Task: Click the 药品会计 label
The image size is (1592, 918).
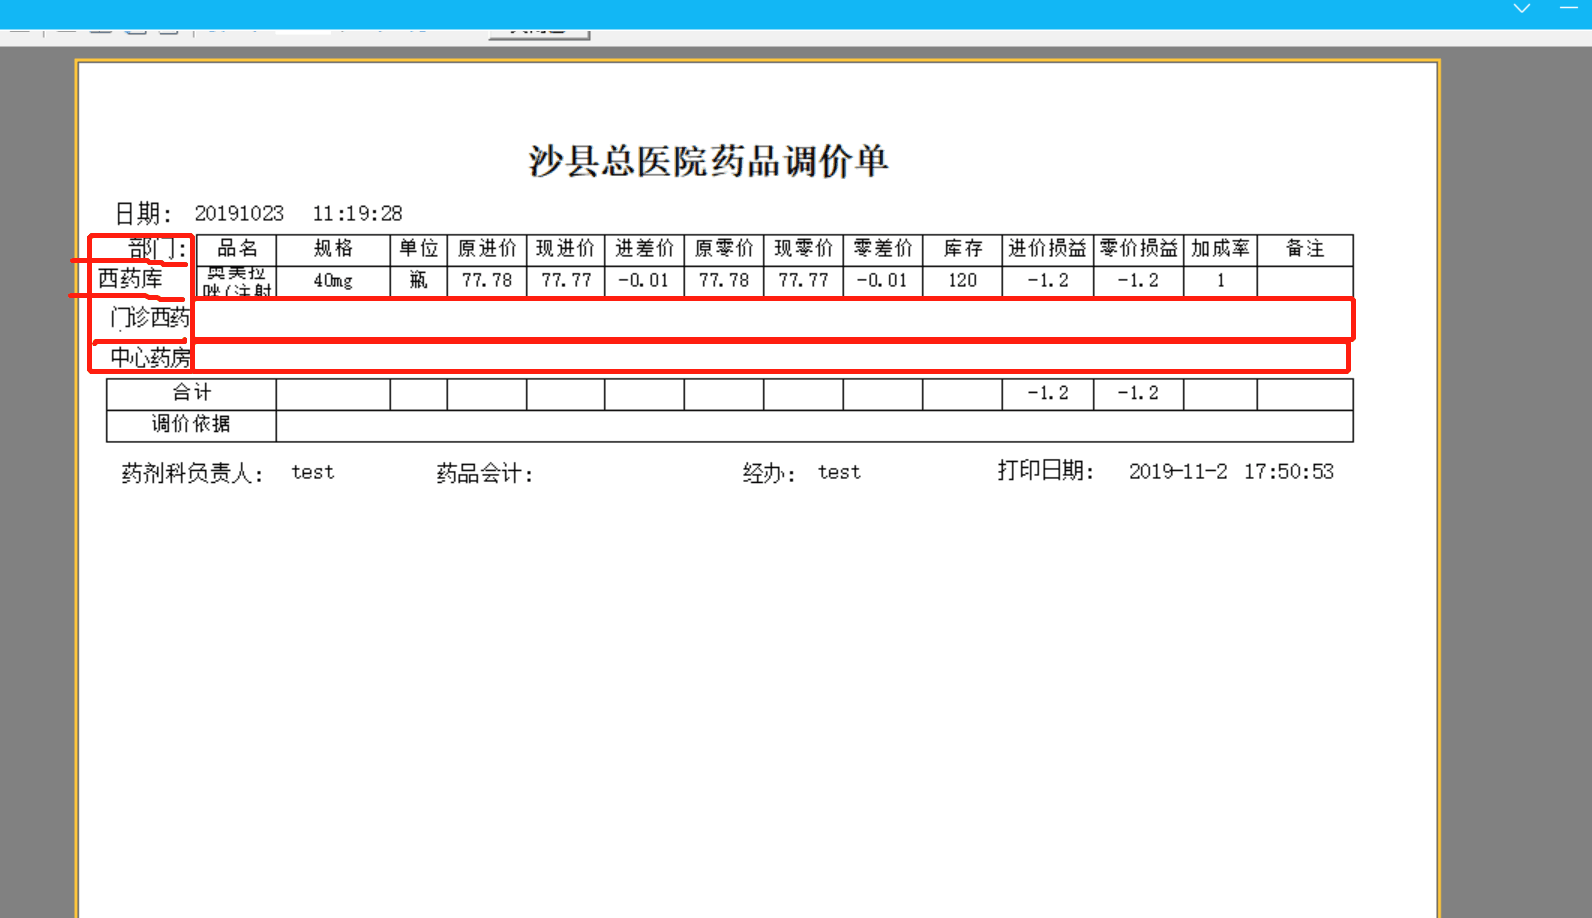Action: point(484,473)
